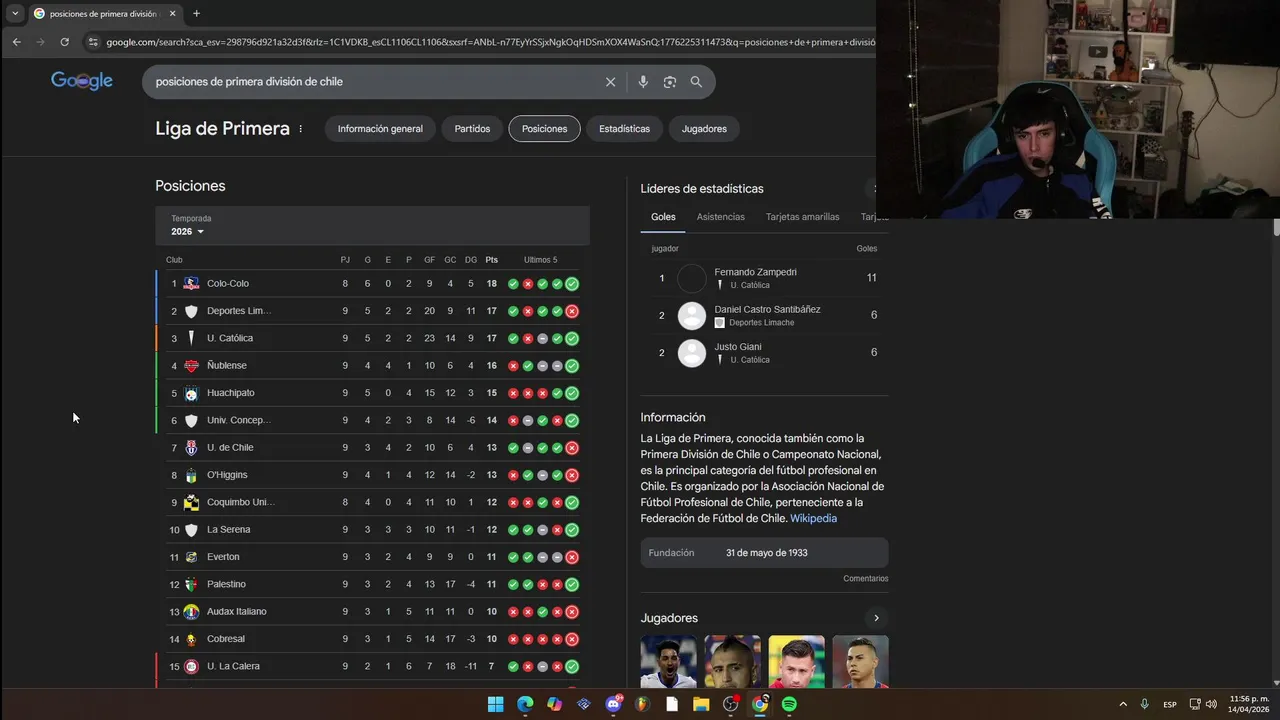Open the Información general tab
Screen dimensions: 1280x720
point(380,129)
